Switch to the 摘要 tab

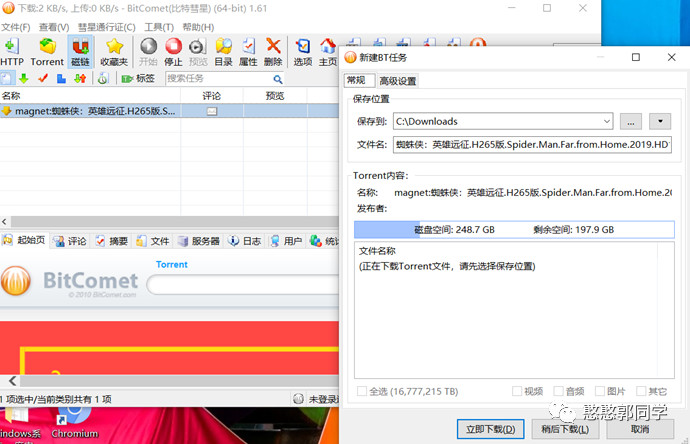pos(112,241)
